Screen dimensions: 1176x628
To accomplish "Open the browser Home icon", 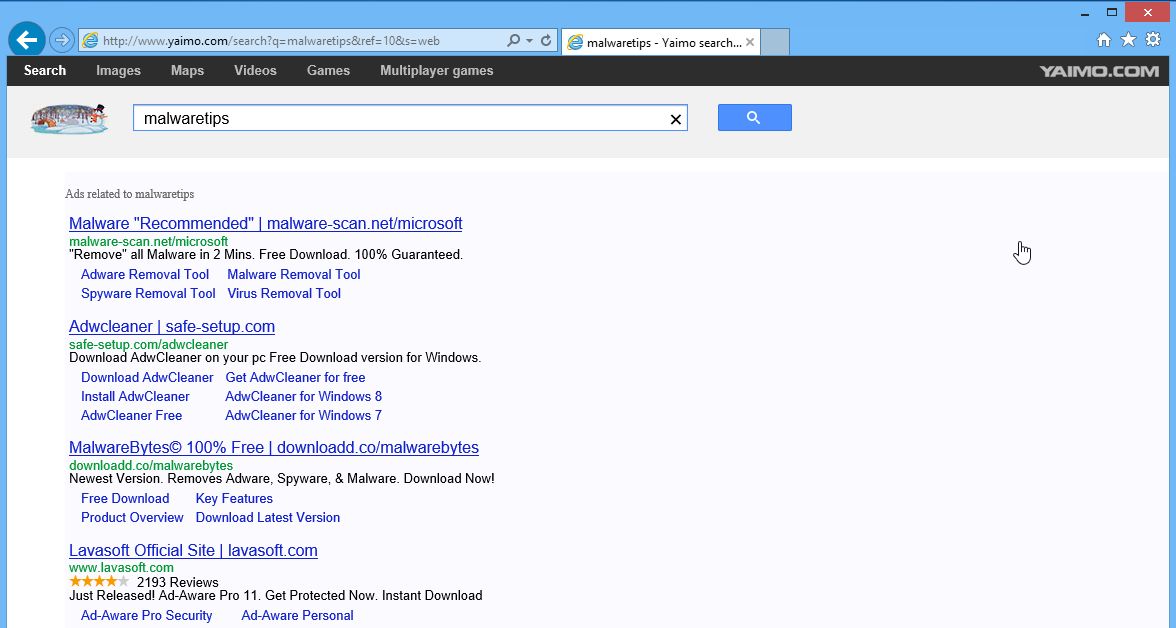I will (1103, 41).
